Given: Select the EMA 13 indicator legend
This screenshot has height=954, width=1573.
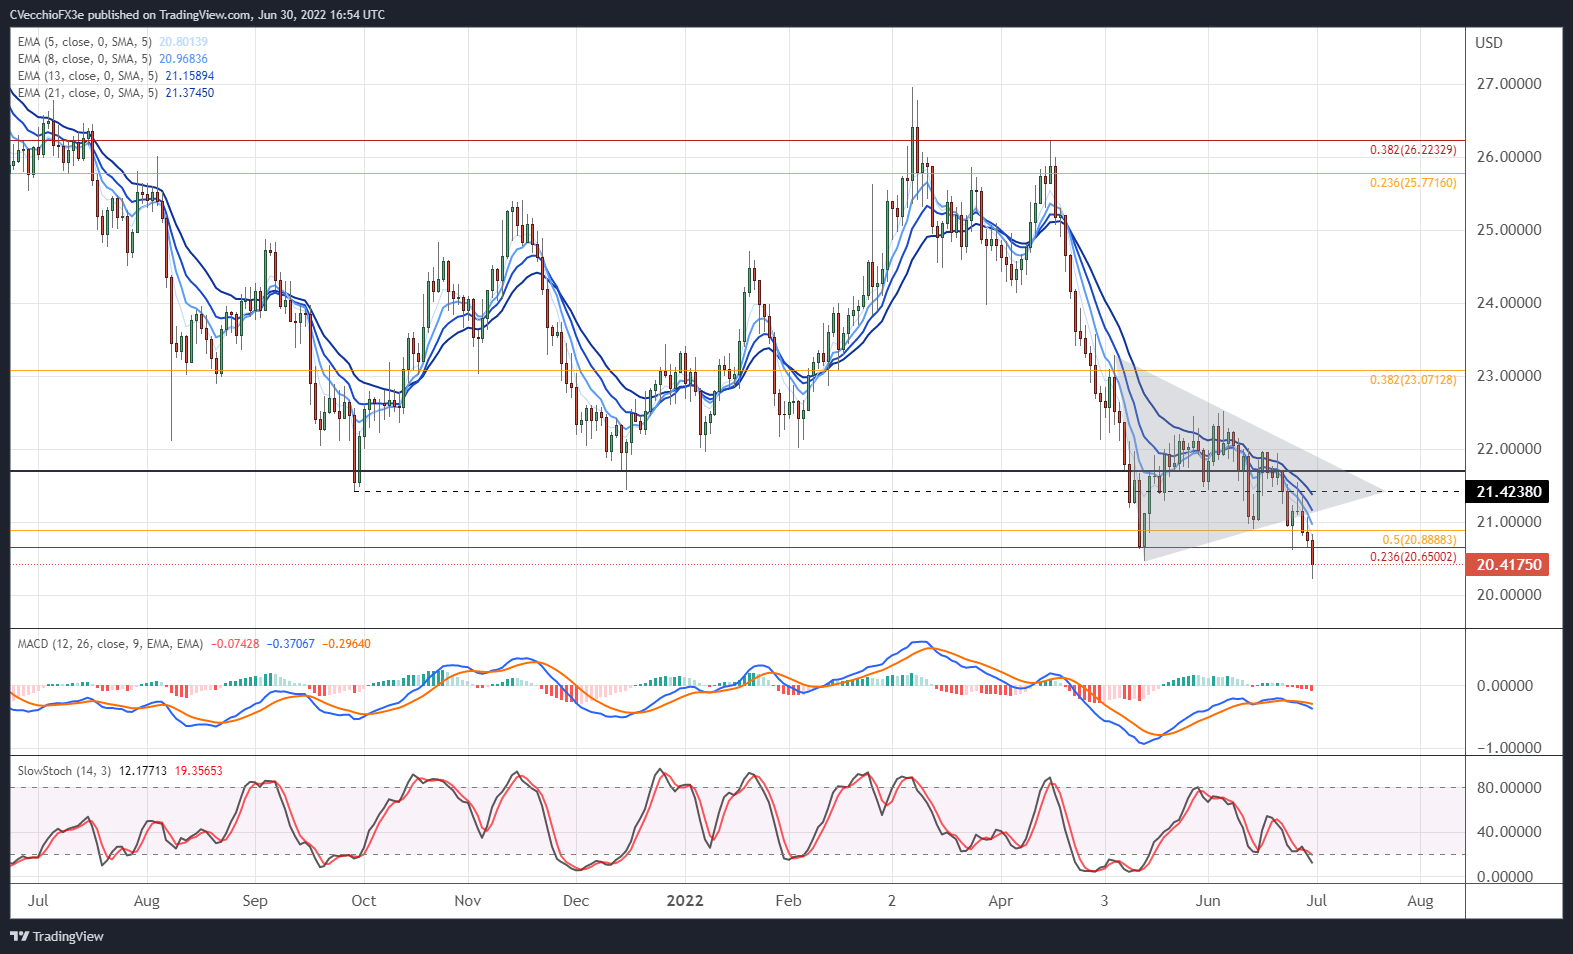Looking at the screenshot, I should (x=116, y=76).
